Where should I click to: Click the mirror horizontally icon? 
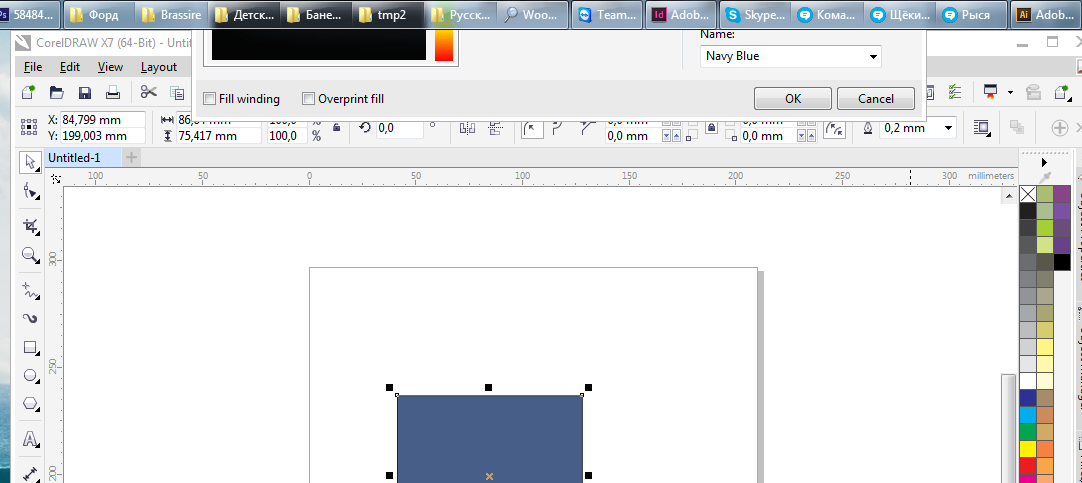tap(468, 128)
